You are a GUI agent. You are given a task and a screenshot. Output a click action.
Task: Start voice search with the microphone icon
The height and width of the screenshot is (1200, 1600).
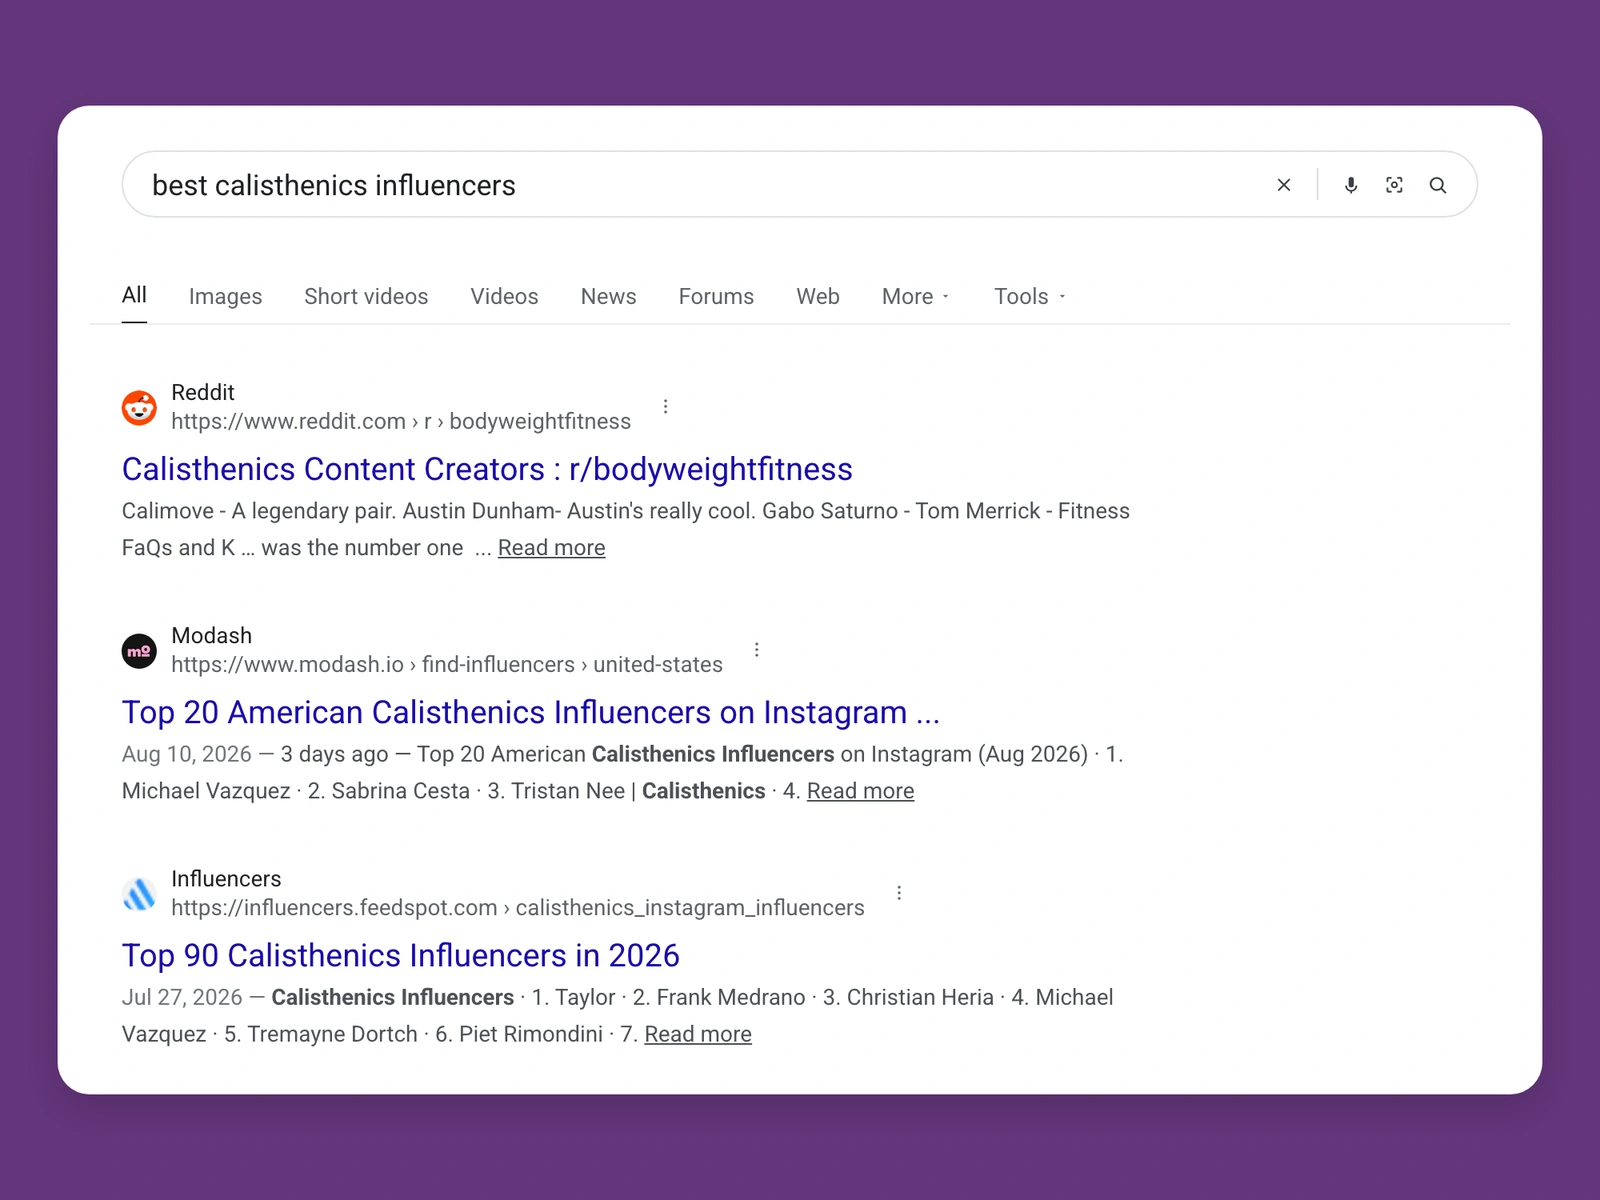click(x=1351, y=185)
